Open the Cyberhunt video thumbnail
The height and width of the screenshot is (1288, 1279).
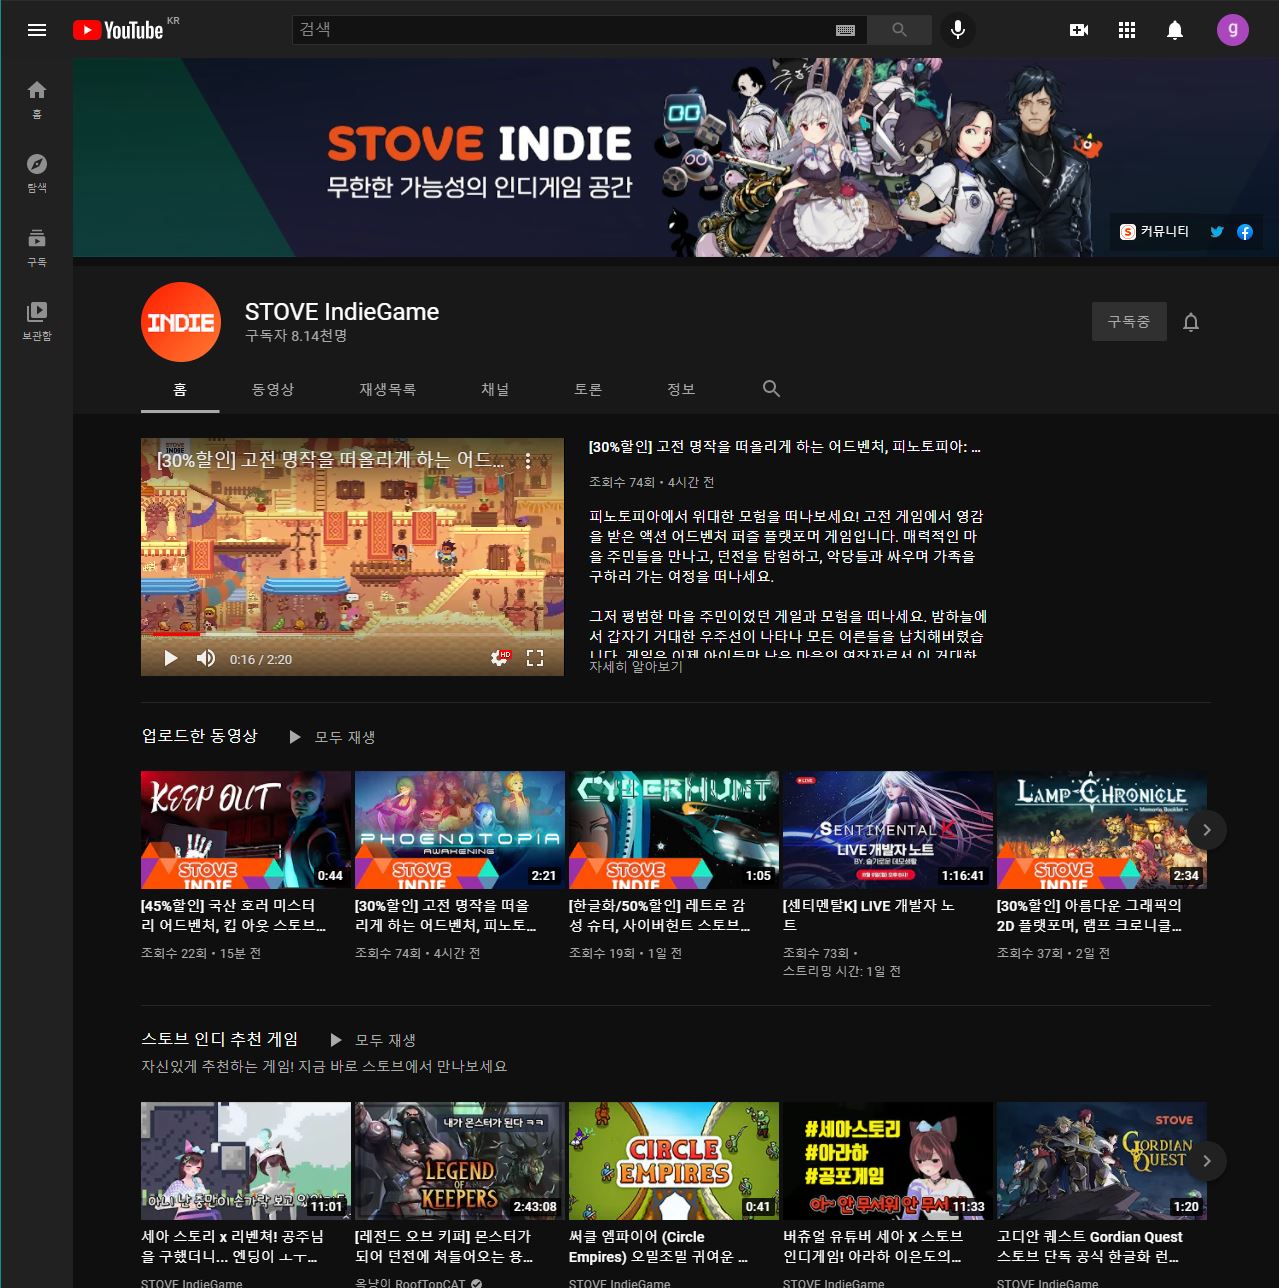[x=674, y=830]
